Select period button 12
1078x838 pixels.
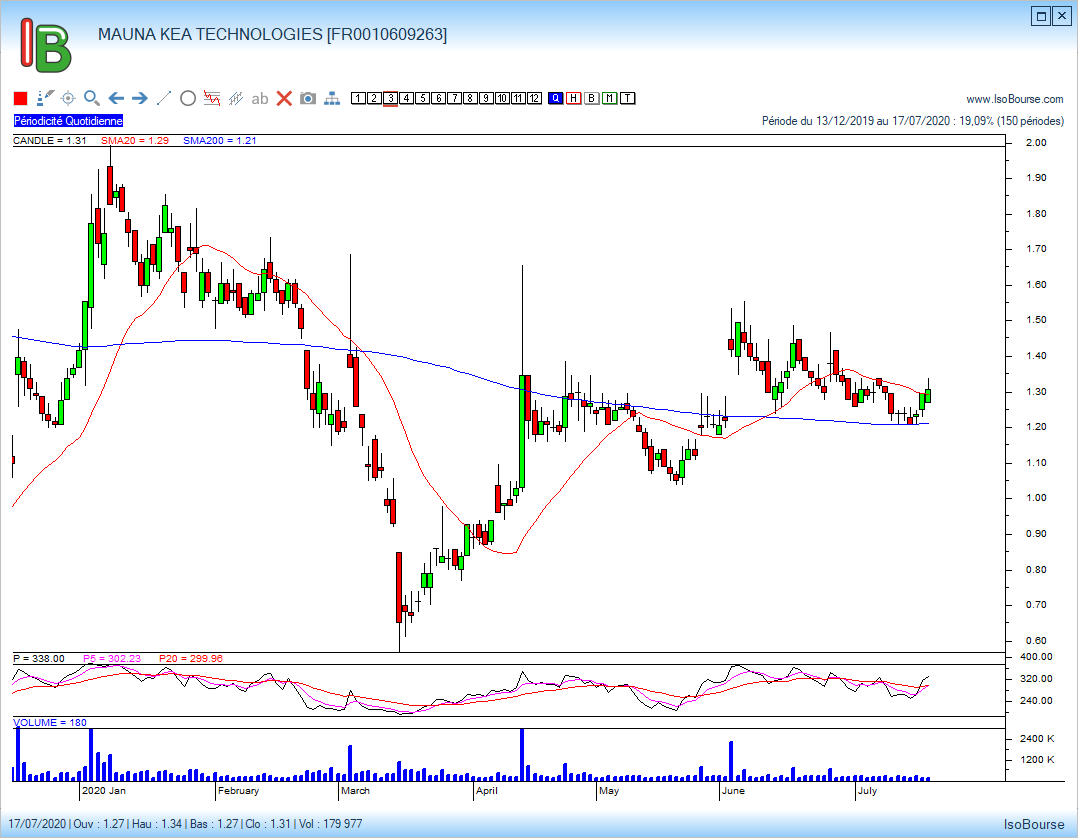click(x=534, y=98)
